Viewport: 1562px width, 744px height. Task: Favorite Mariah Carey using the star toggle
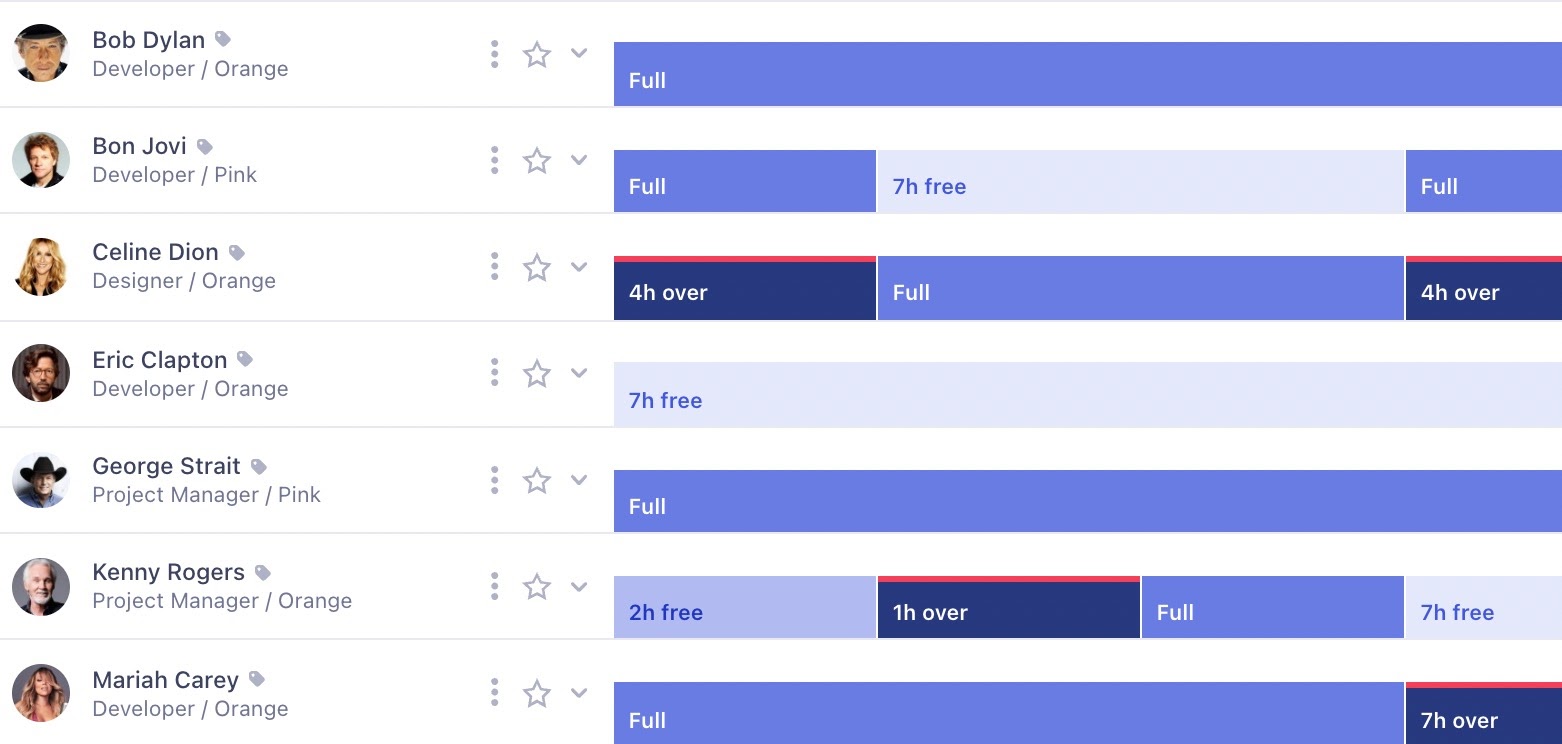[x=537, y=692]
